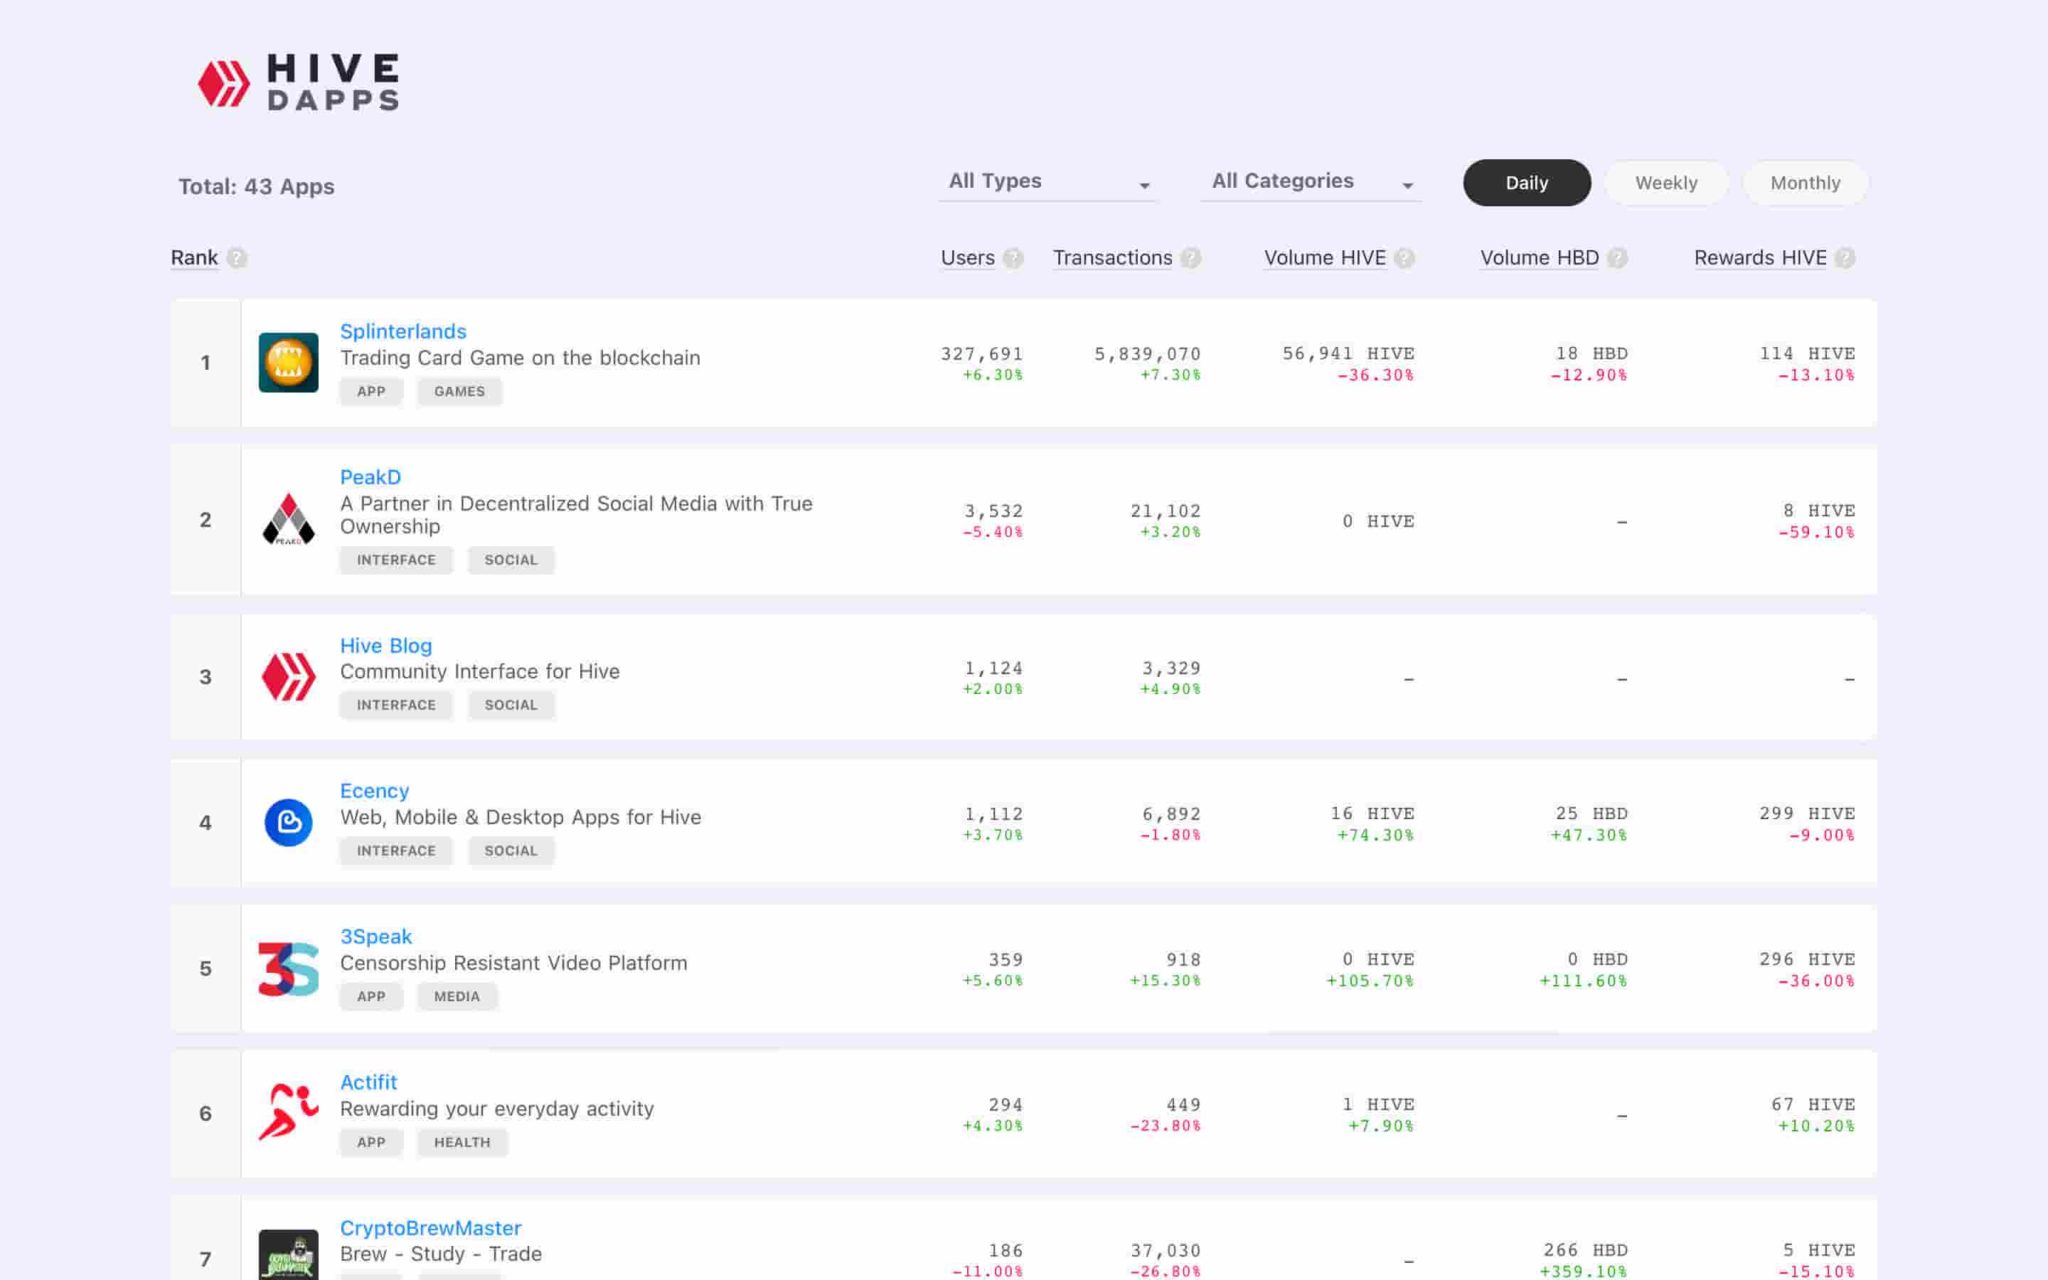Click help icon beside Users column
The width and height of the screenshot is (2048, 1280).
click(1013, 258)
